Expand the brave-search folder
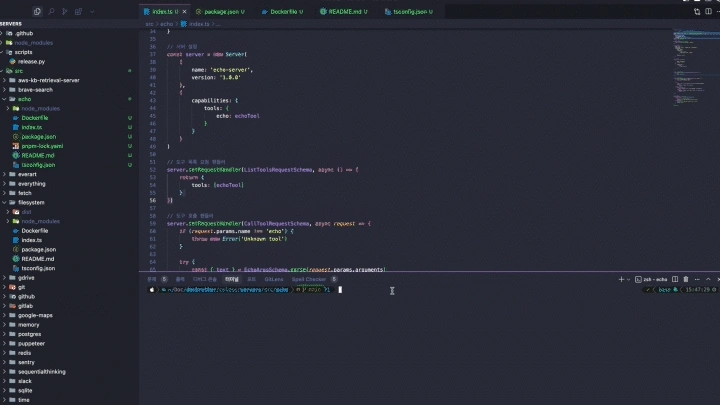 (35, 90)
